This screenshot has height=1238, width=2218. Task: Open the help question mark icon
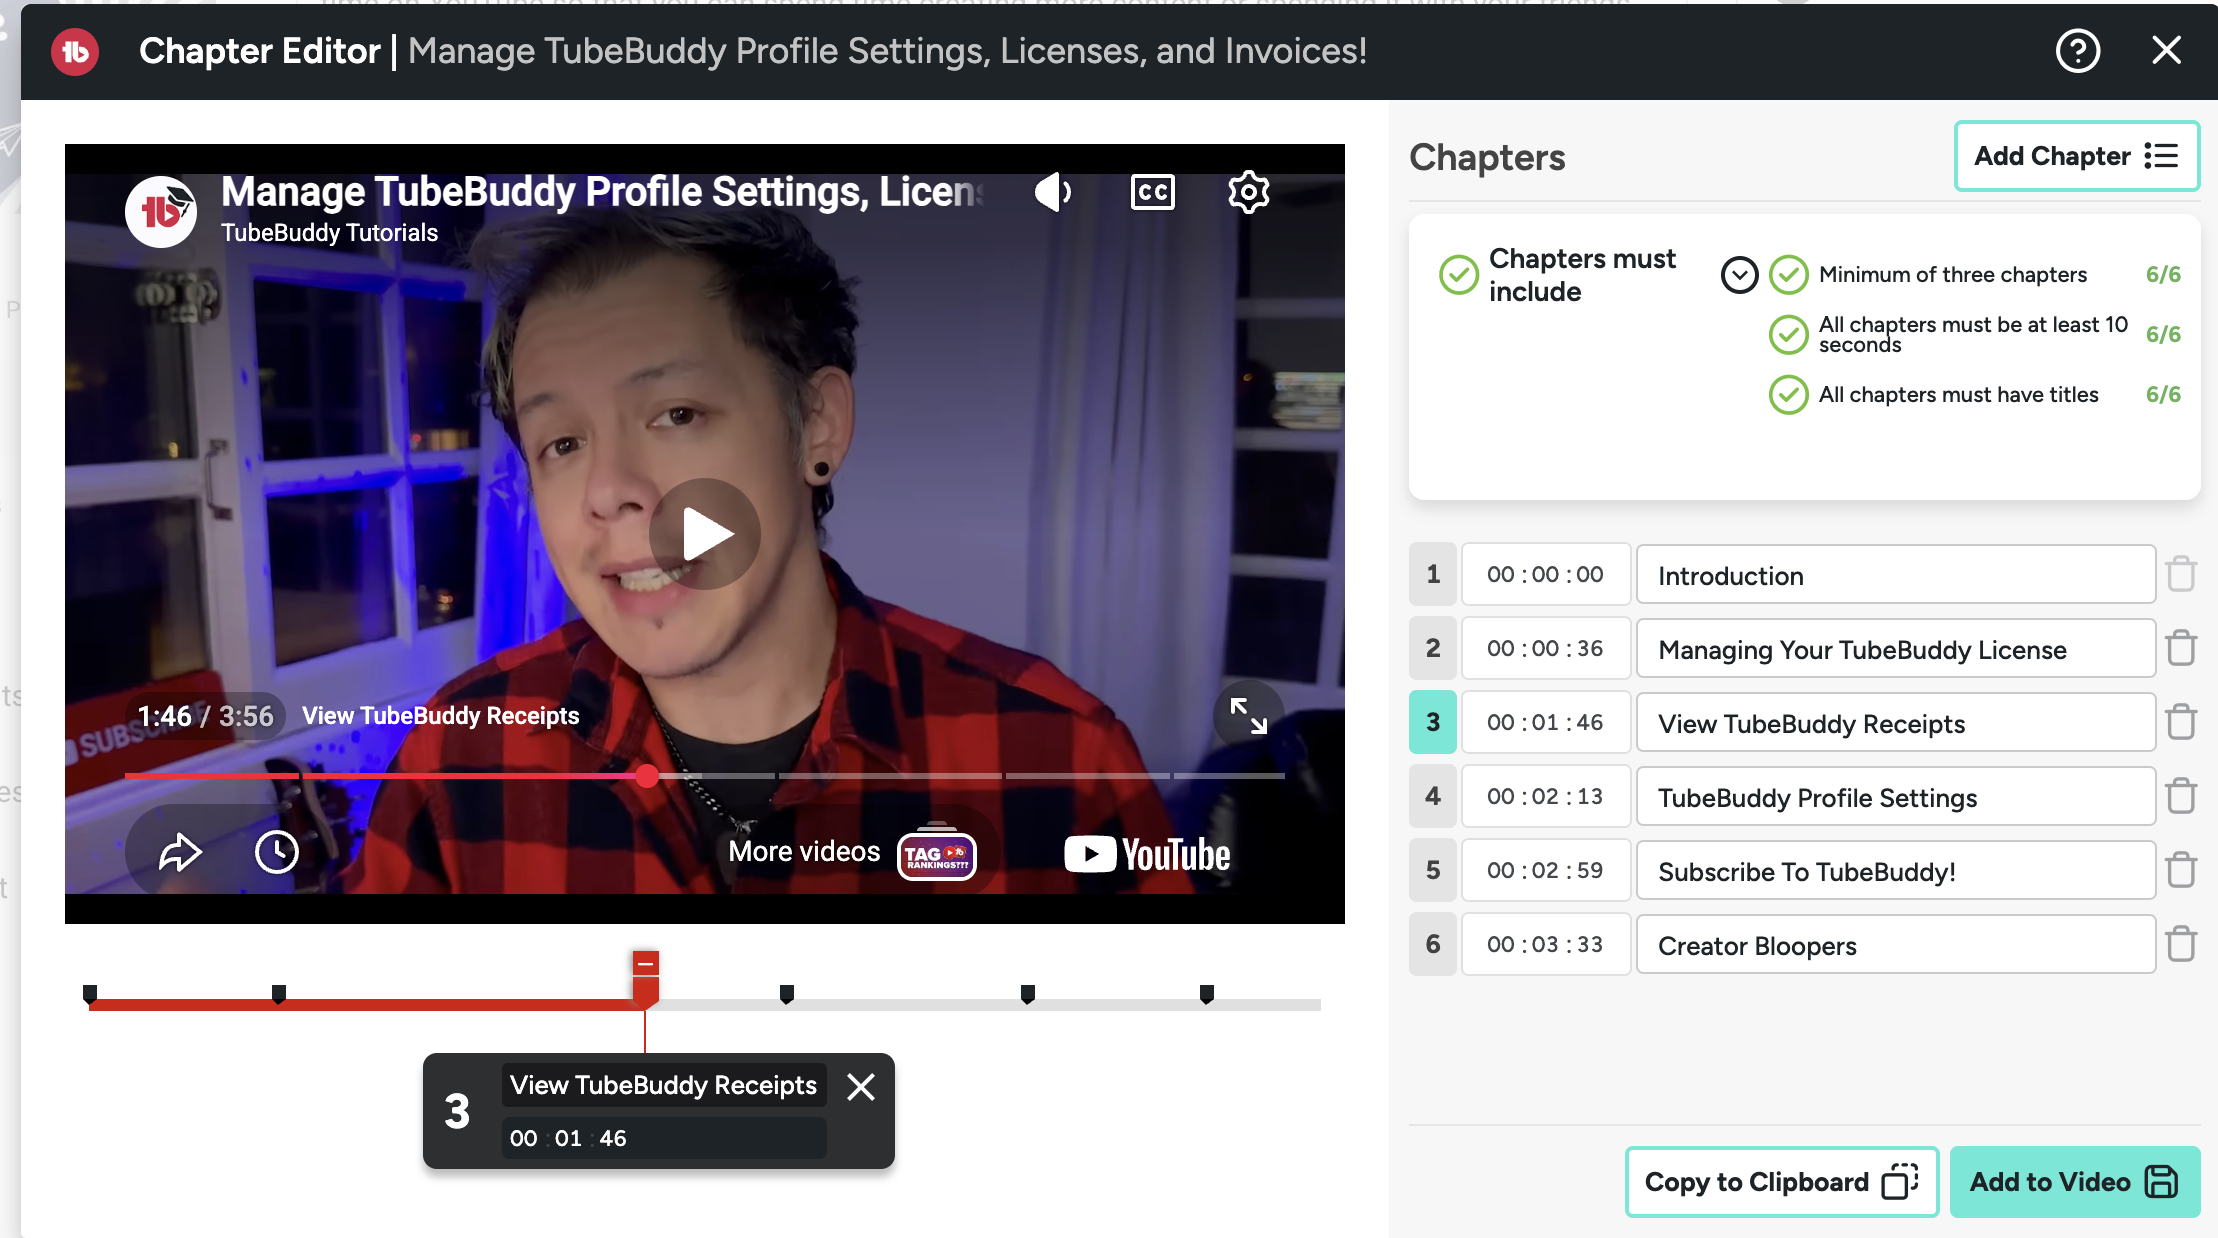click(x=2077, y=51)
